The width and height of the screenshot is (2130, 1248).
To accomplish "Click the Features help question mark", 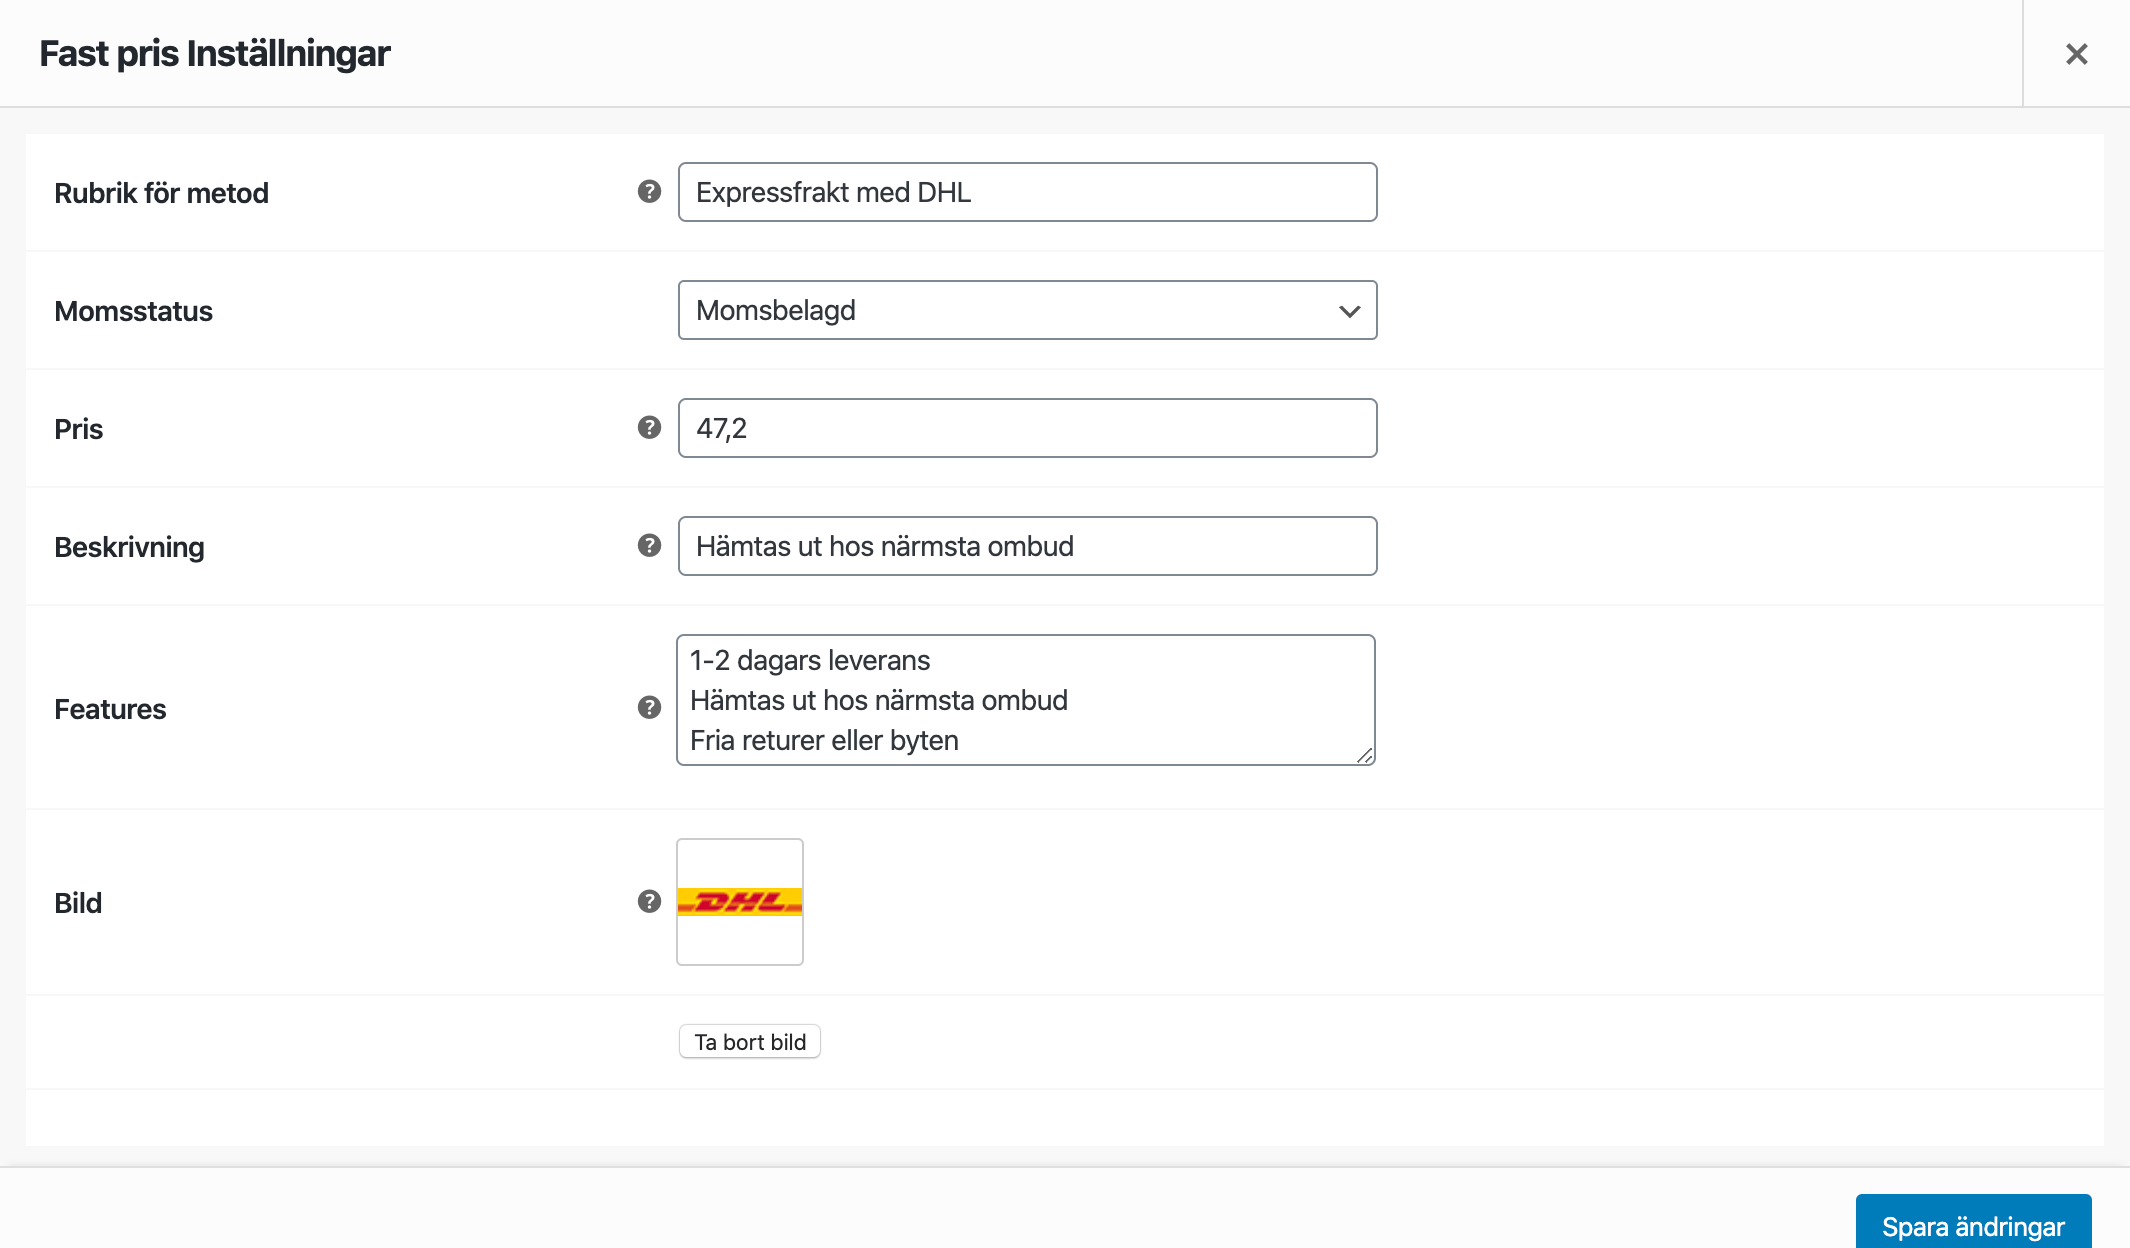I will click(649, 708).
